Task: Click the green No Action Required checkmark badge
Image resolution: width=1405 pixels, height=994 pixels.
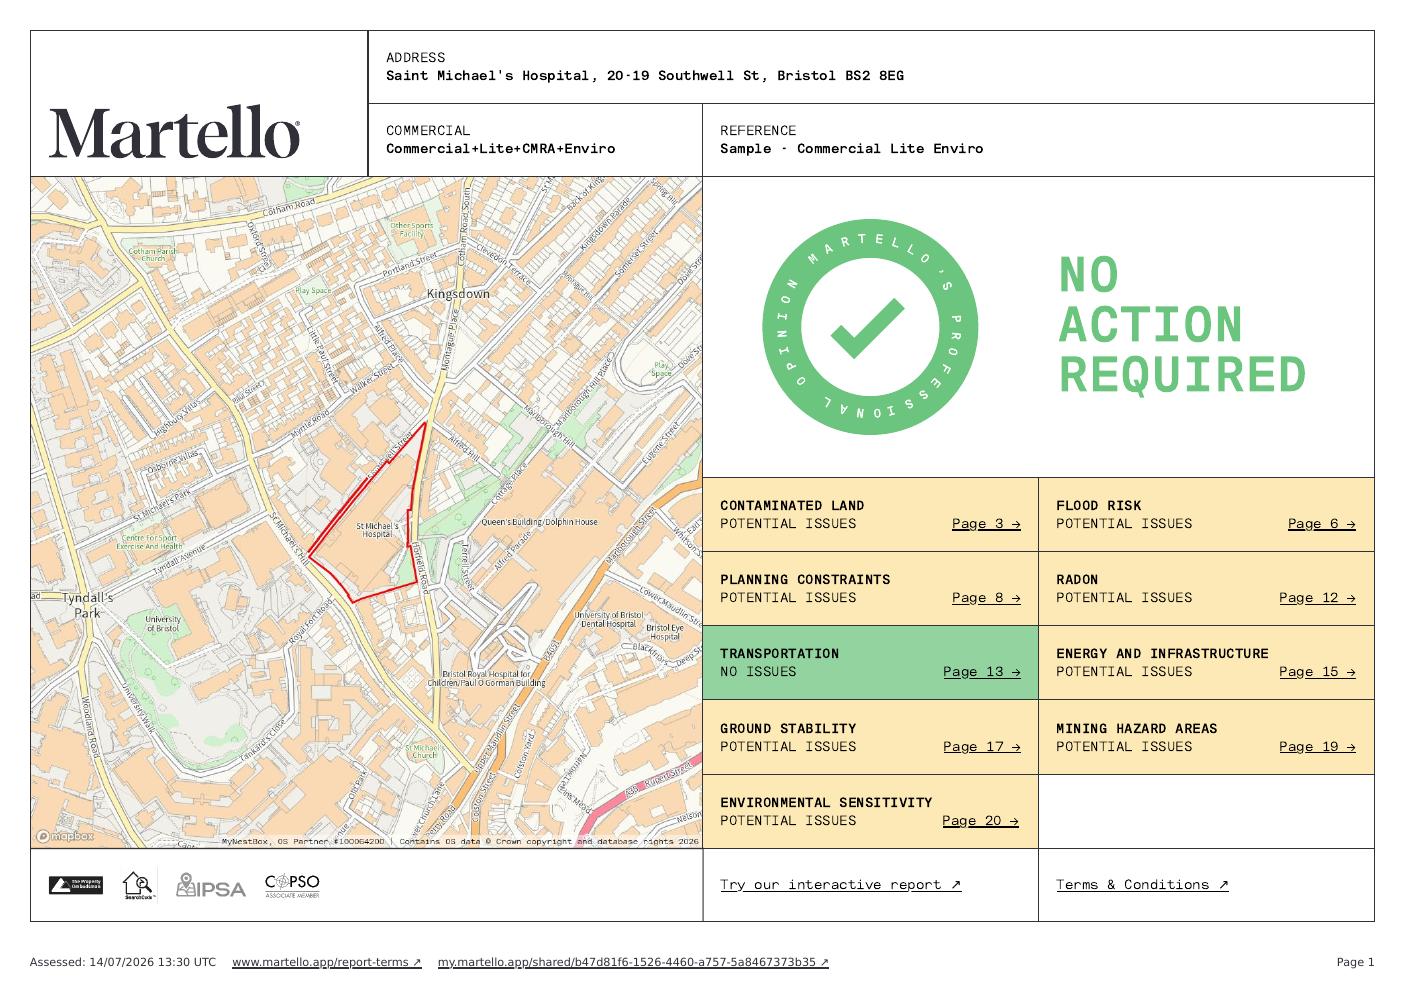Action: pyautogui.click(x=870, y=327)
